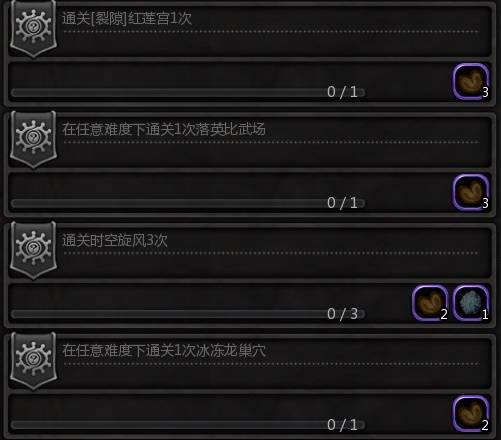The width and height of the screenshot is (501, 440).
Task: Click the reward panel row under 冰冻龙巢穴 quest
Action: pos(250,414)
